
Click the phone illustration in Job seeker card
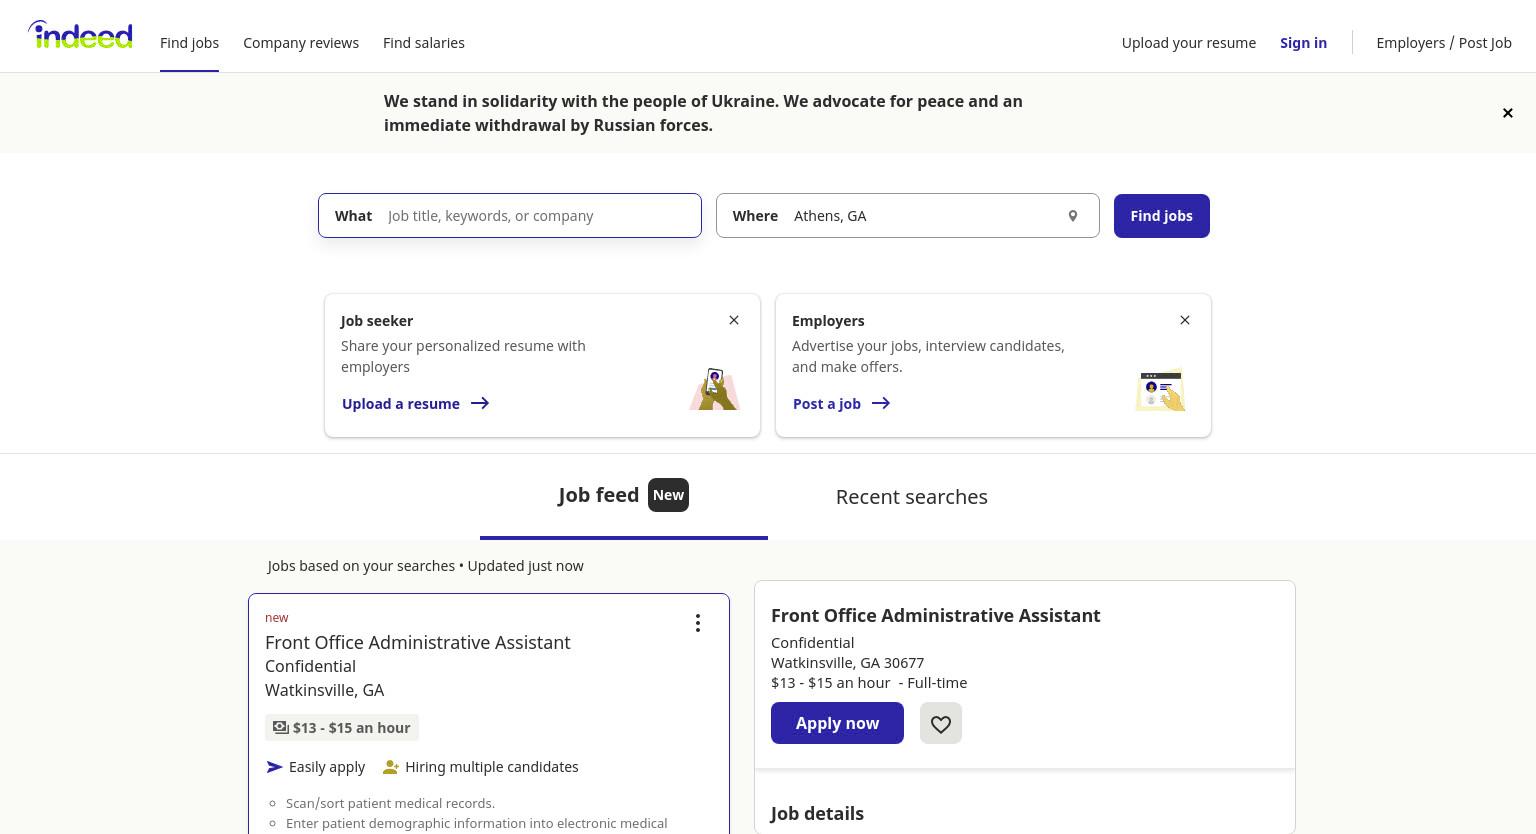click(714, 389)
